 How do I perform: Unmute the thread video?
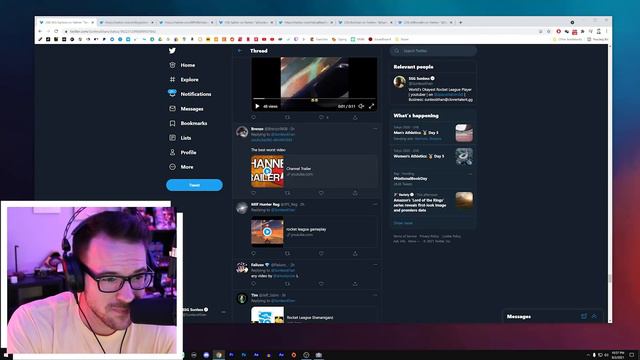pyautogui.click(x=361, y=106)
